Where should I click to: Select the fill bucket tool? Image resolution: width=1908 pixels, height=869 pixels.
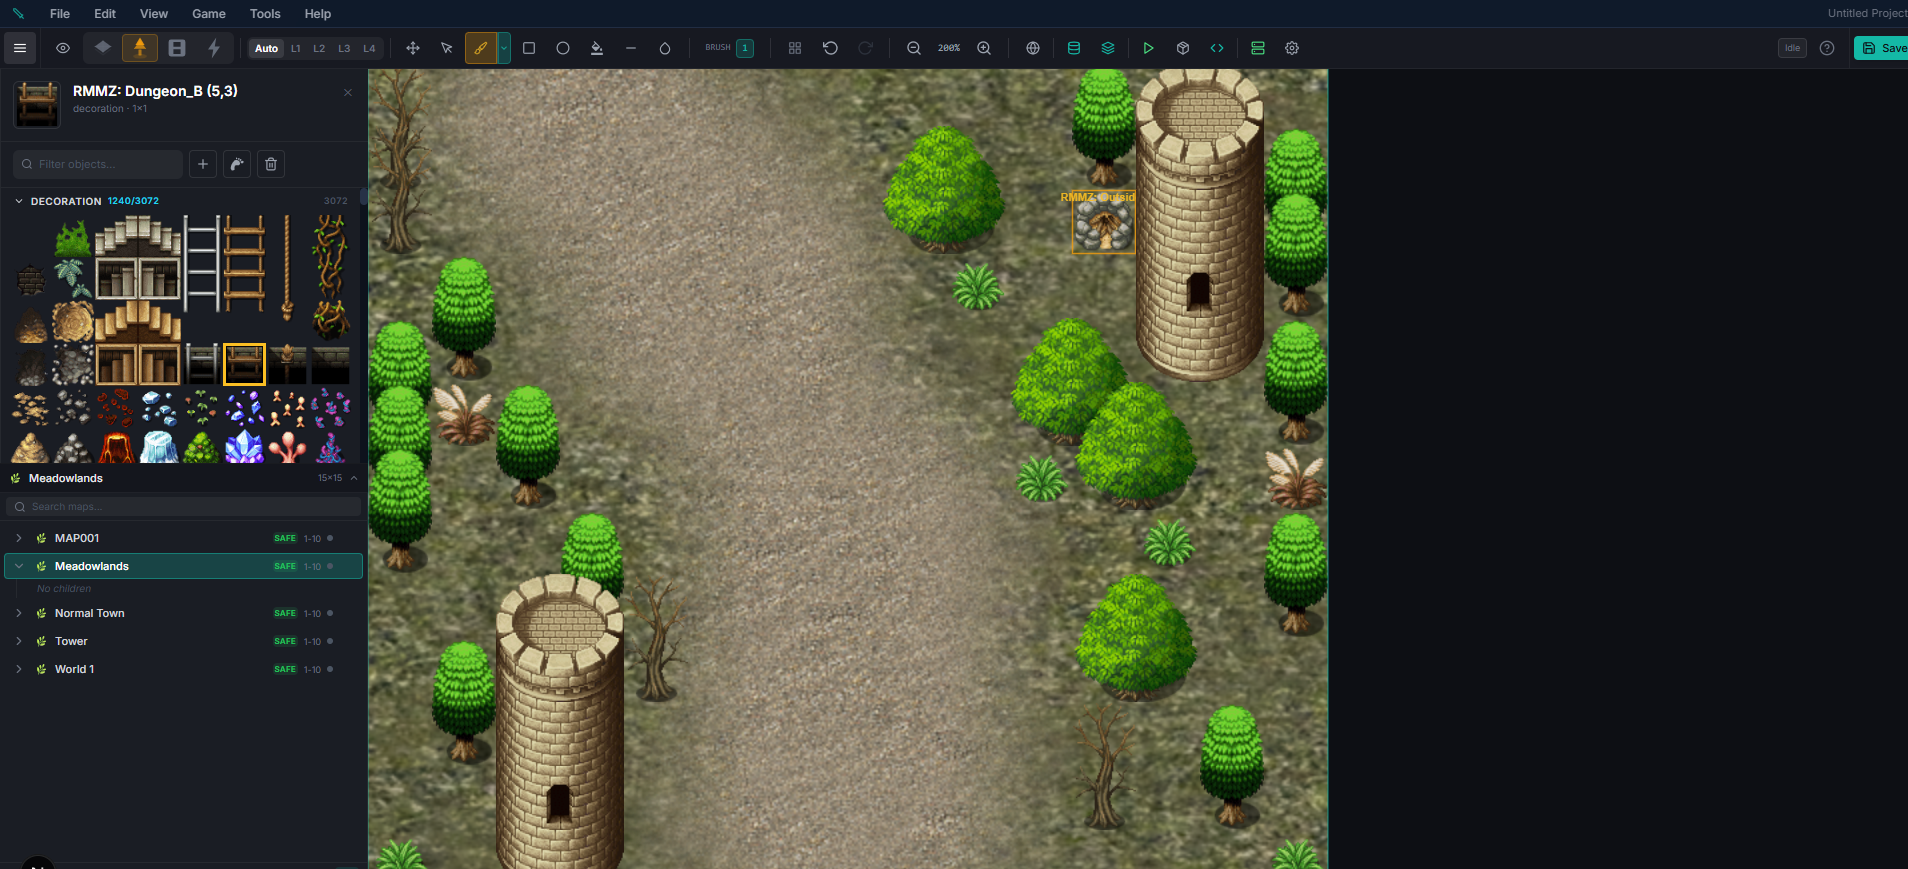(597, 48)
